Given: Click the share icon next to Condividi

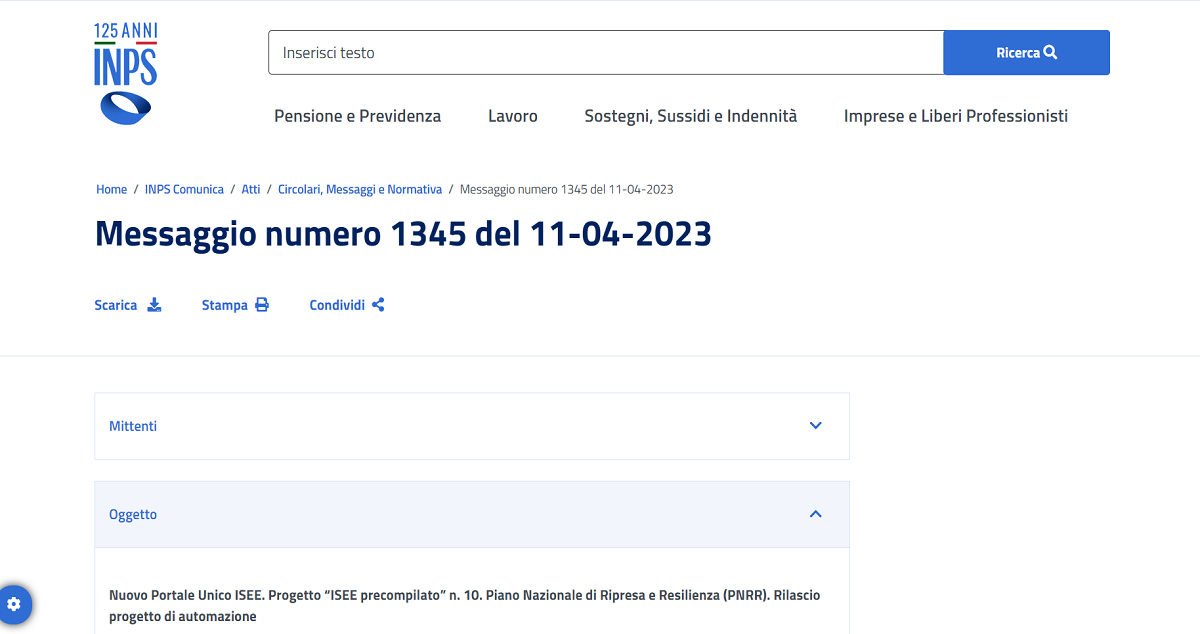Looking at the screenshot, I should pos(378,304).
